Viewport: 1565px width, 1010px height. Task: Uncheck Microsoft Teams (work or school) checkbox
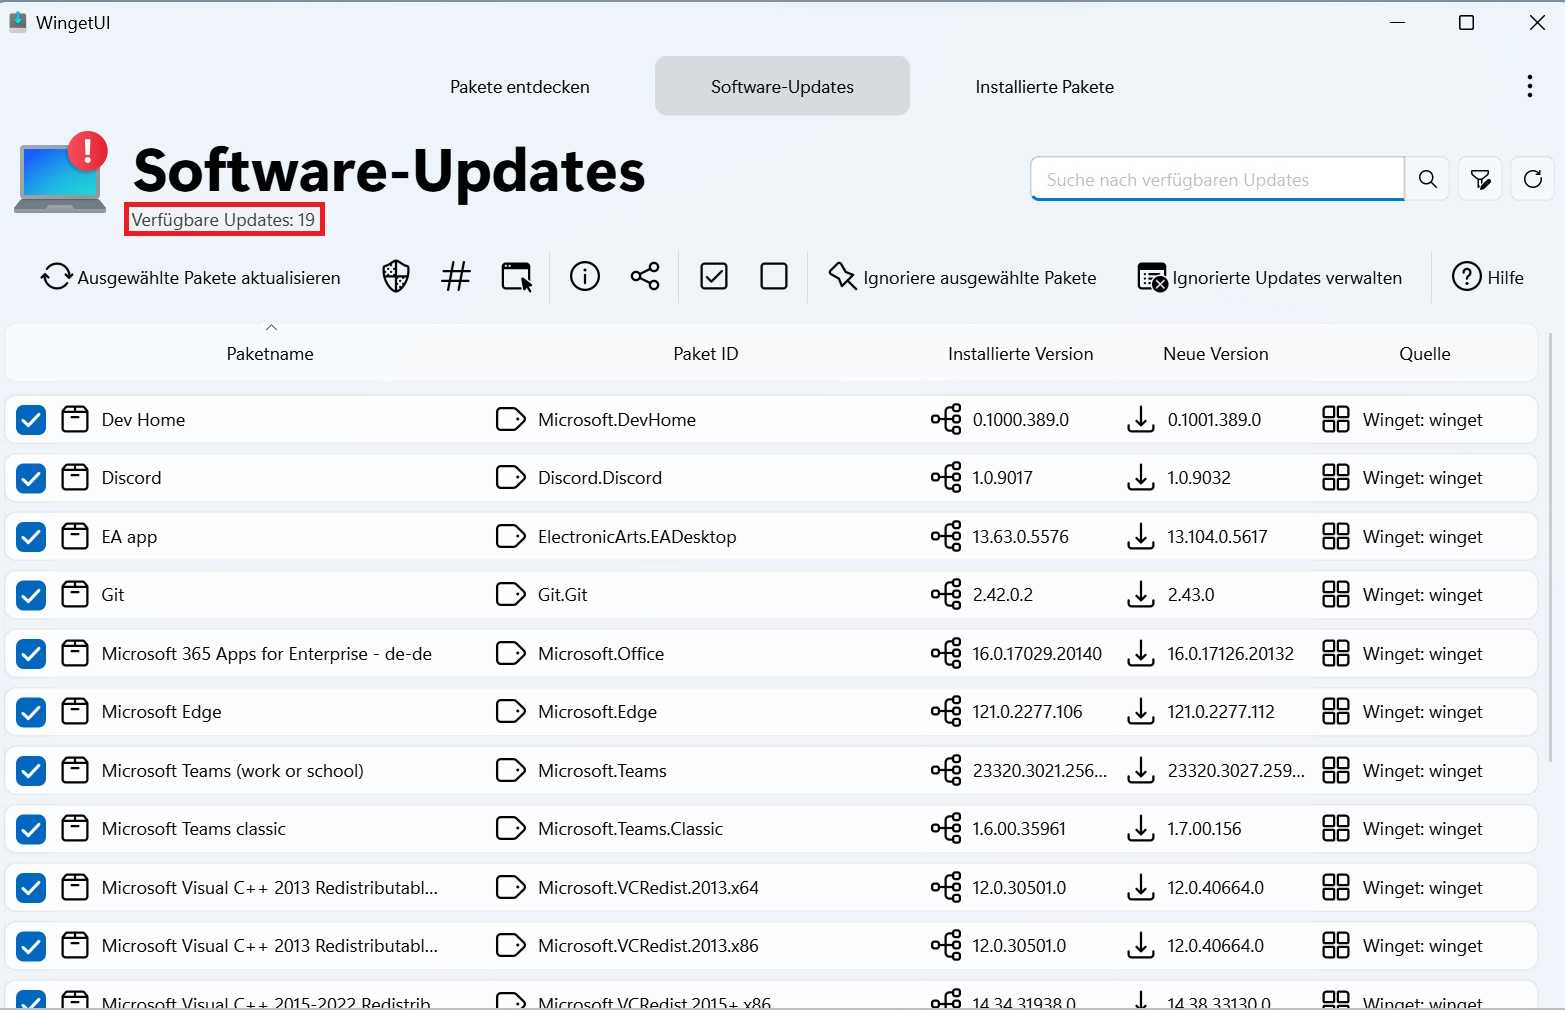tap(31, 771)
